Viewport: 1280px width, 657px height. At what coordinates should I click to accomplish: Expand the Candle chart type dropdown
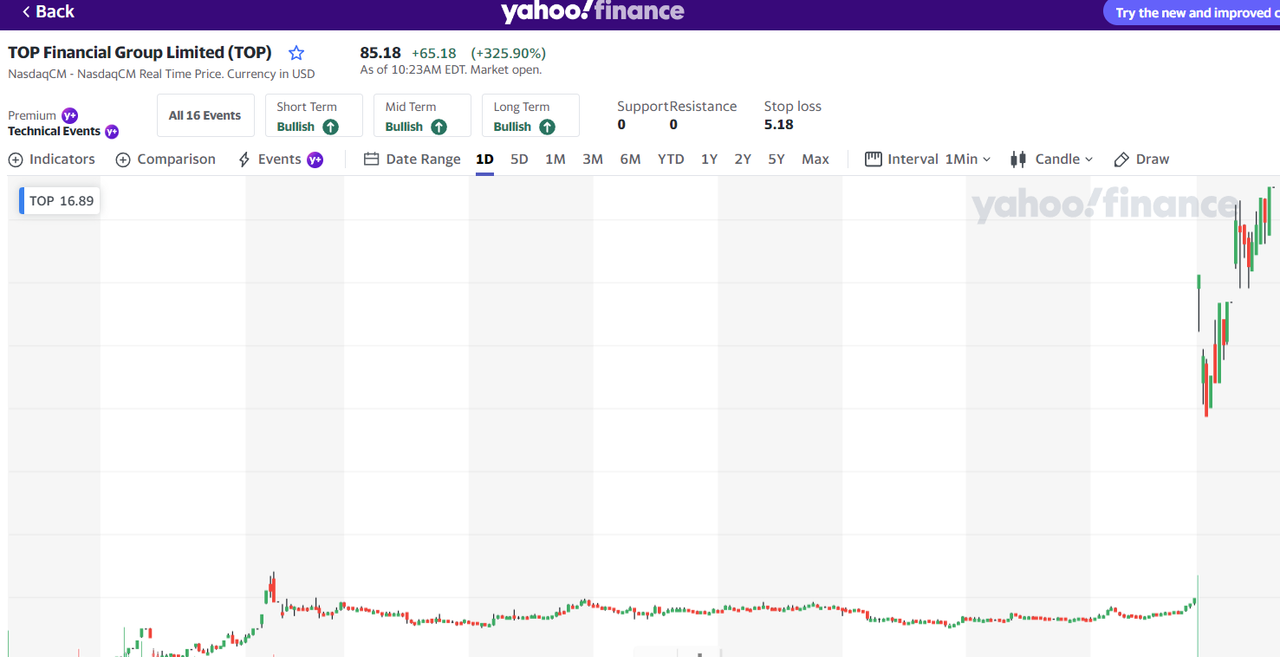click(1052, 159)
